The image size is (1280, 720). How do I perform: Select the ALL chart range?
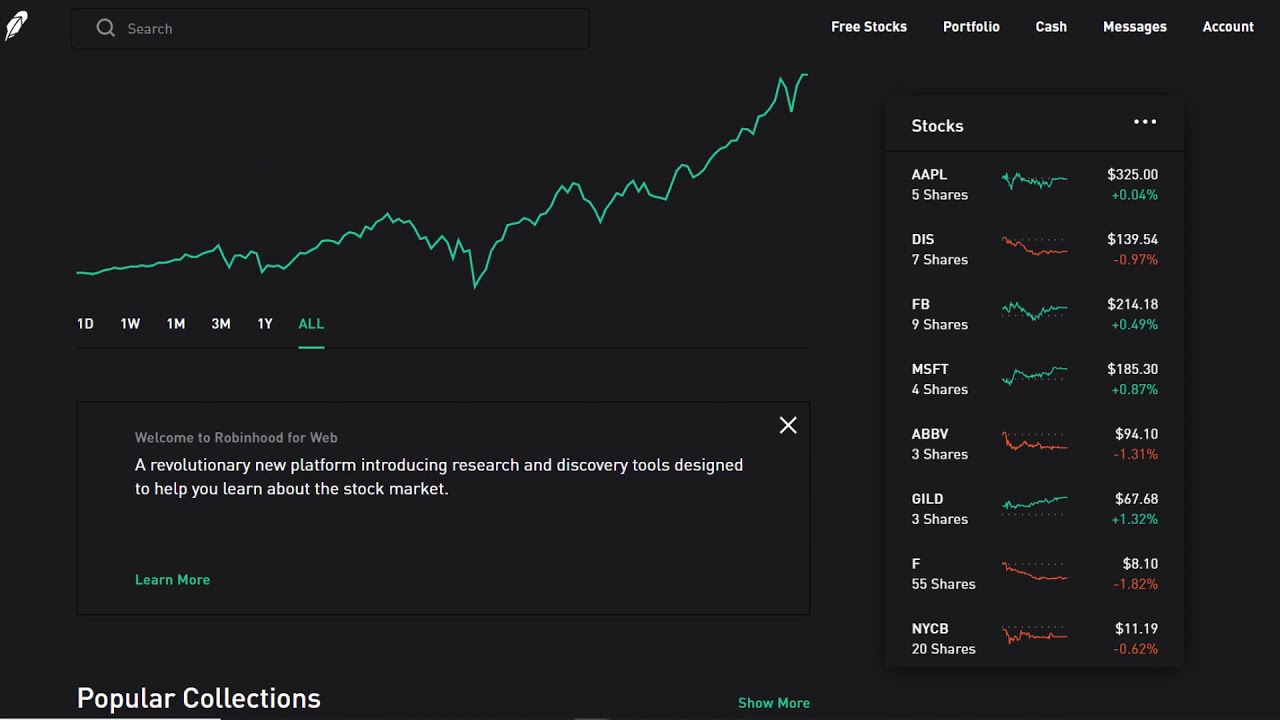point(311,324)
